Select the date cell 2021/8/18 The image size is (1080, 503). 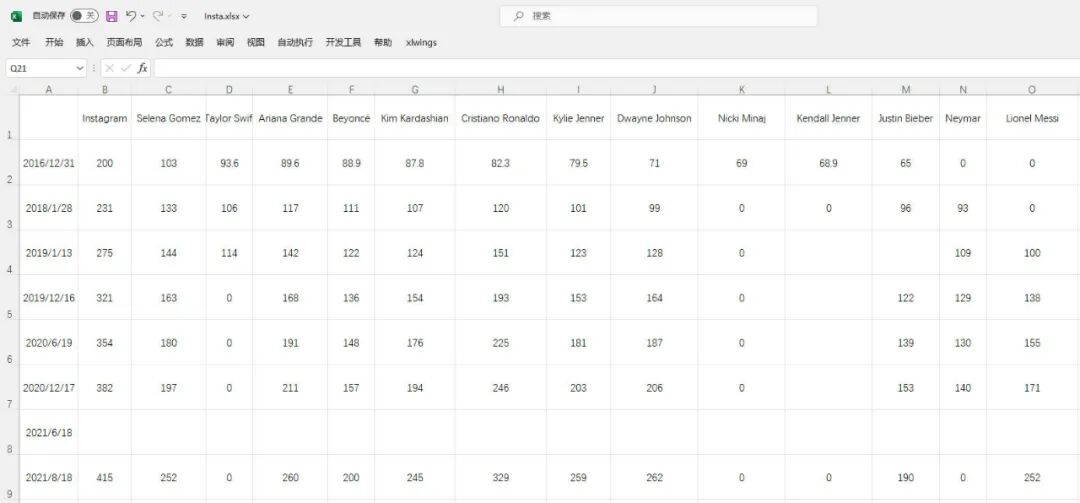click(48, 477)
